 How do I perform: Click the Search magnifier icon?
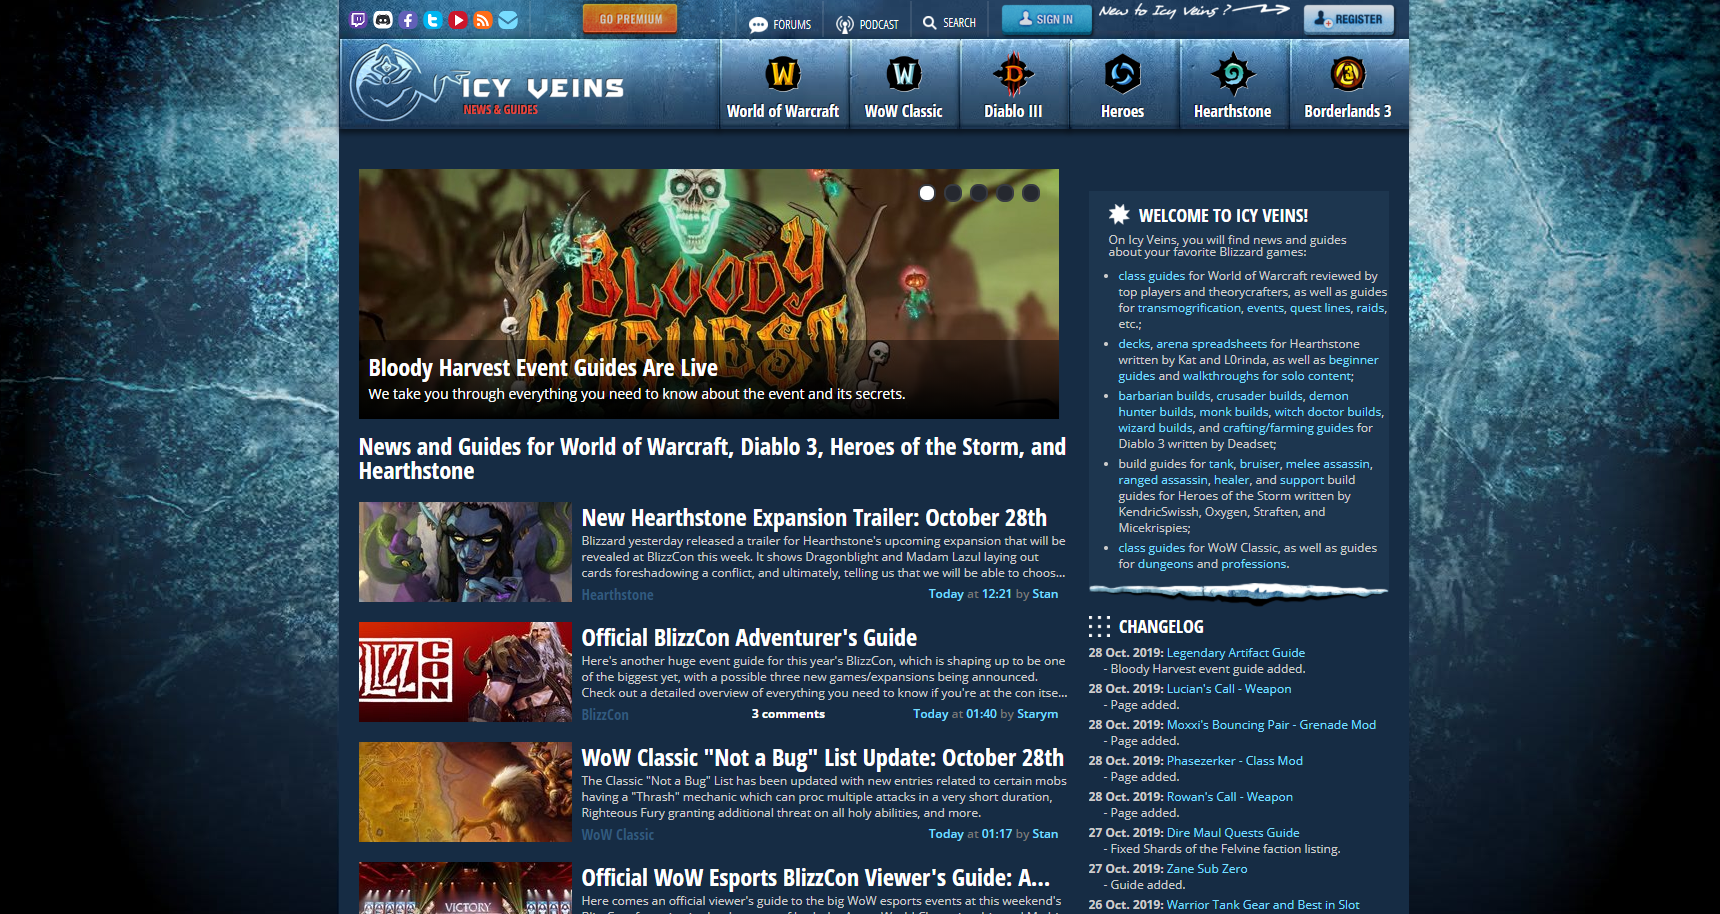930,22
